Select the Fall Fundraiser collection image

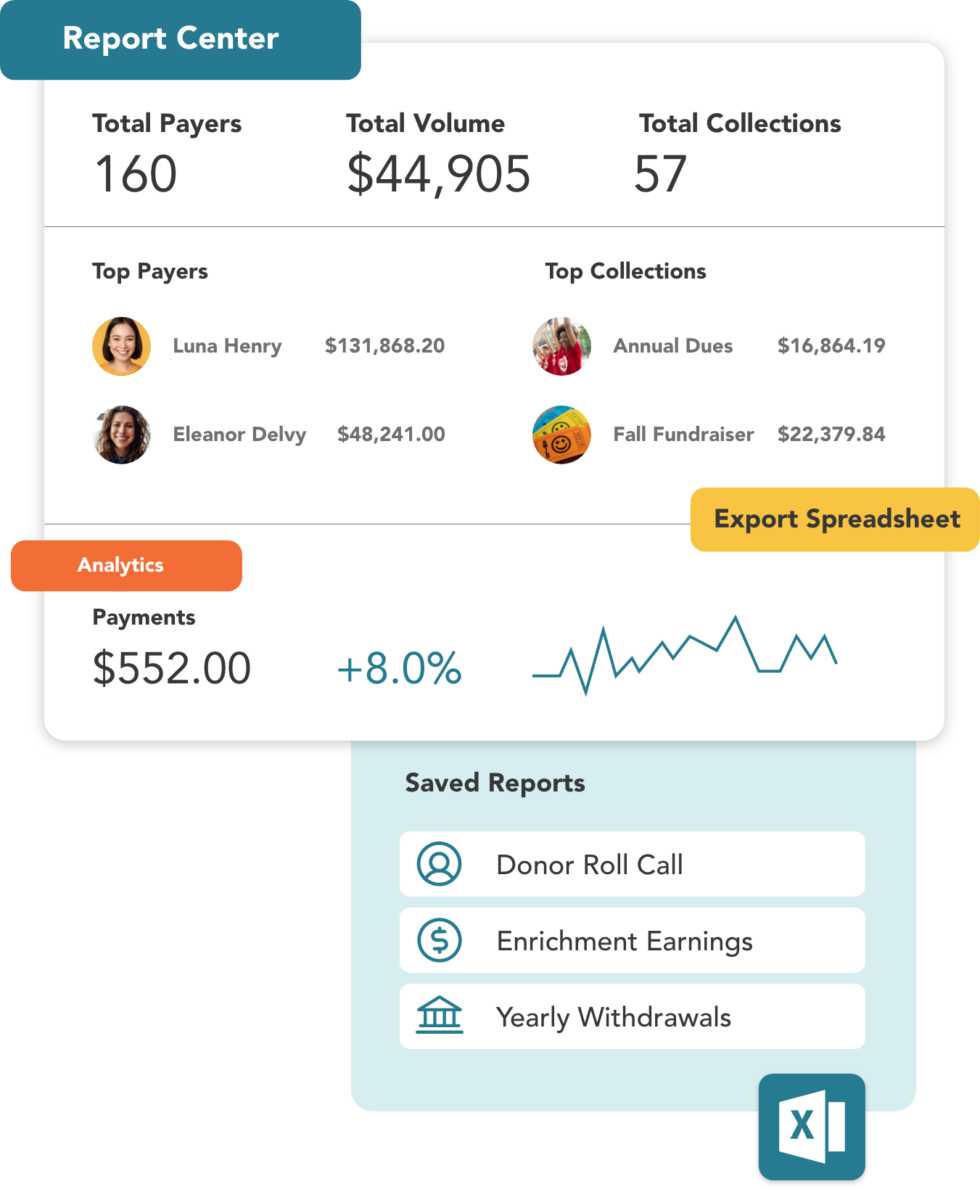click(x=561, y=434)
